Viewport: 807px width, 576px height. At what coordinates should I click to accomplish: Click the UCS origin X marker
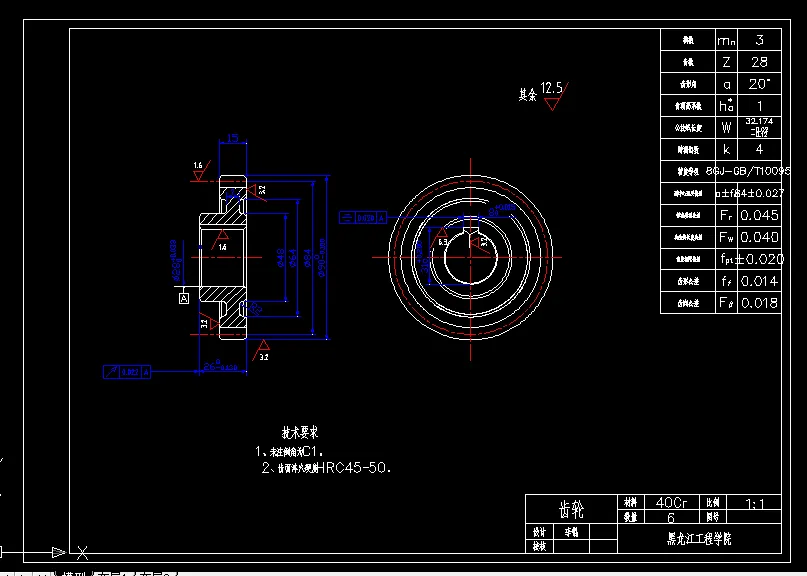[82, 553]
